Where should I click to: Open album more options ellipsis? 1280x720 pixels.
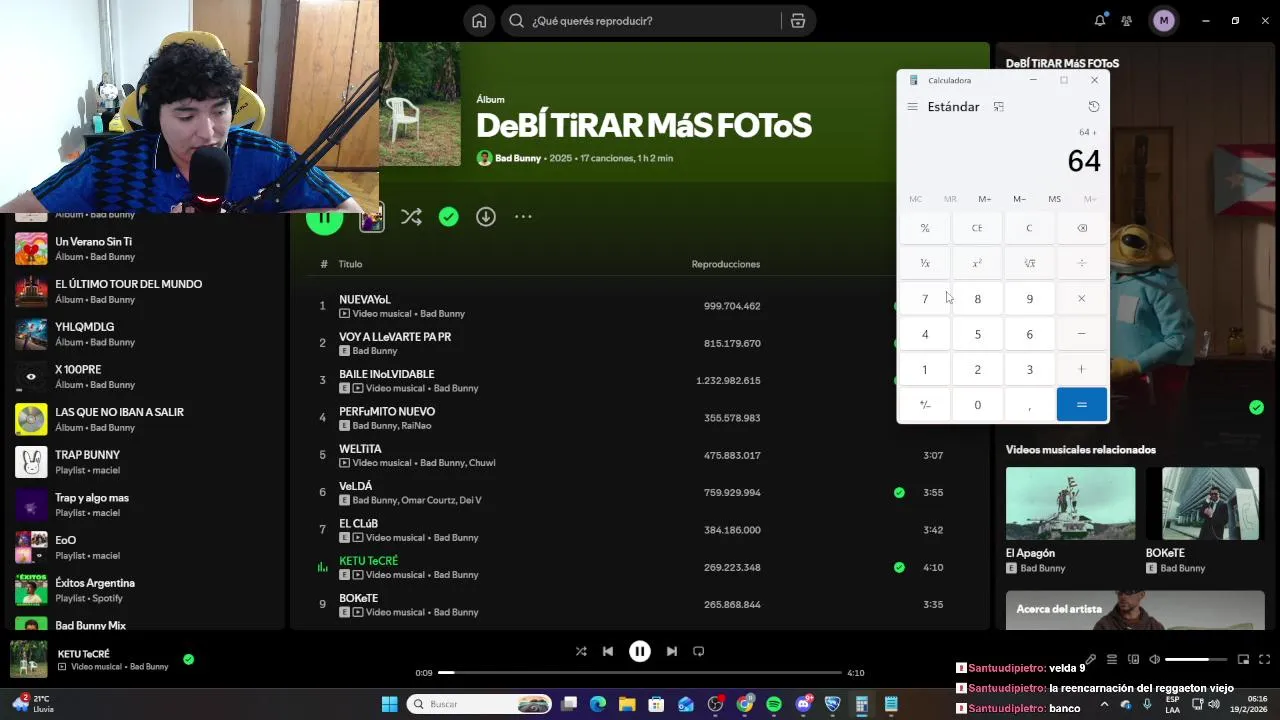523,217
